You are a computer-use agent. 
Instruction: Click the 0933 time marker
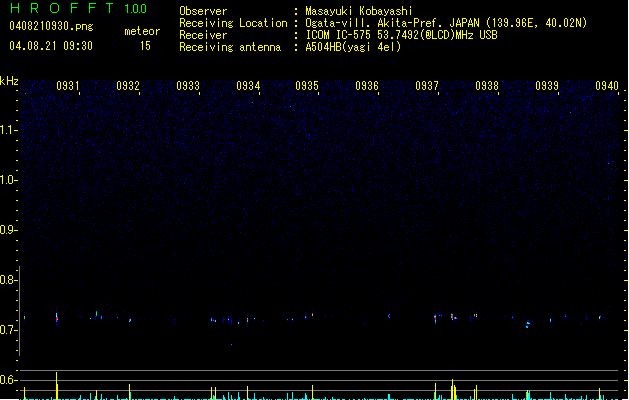coord(188,86)
